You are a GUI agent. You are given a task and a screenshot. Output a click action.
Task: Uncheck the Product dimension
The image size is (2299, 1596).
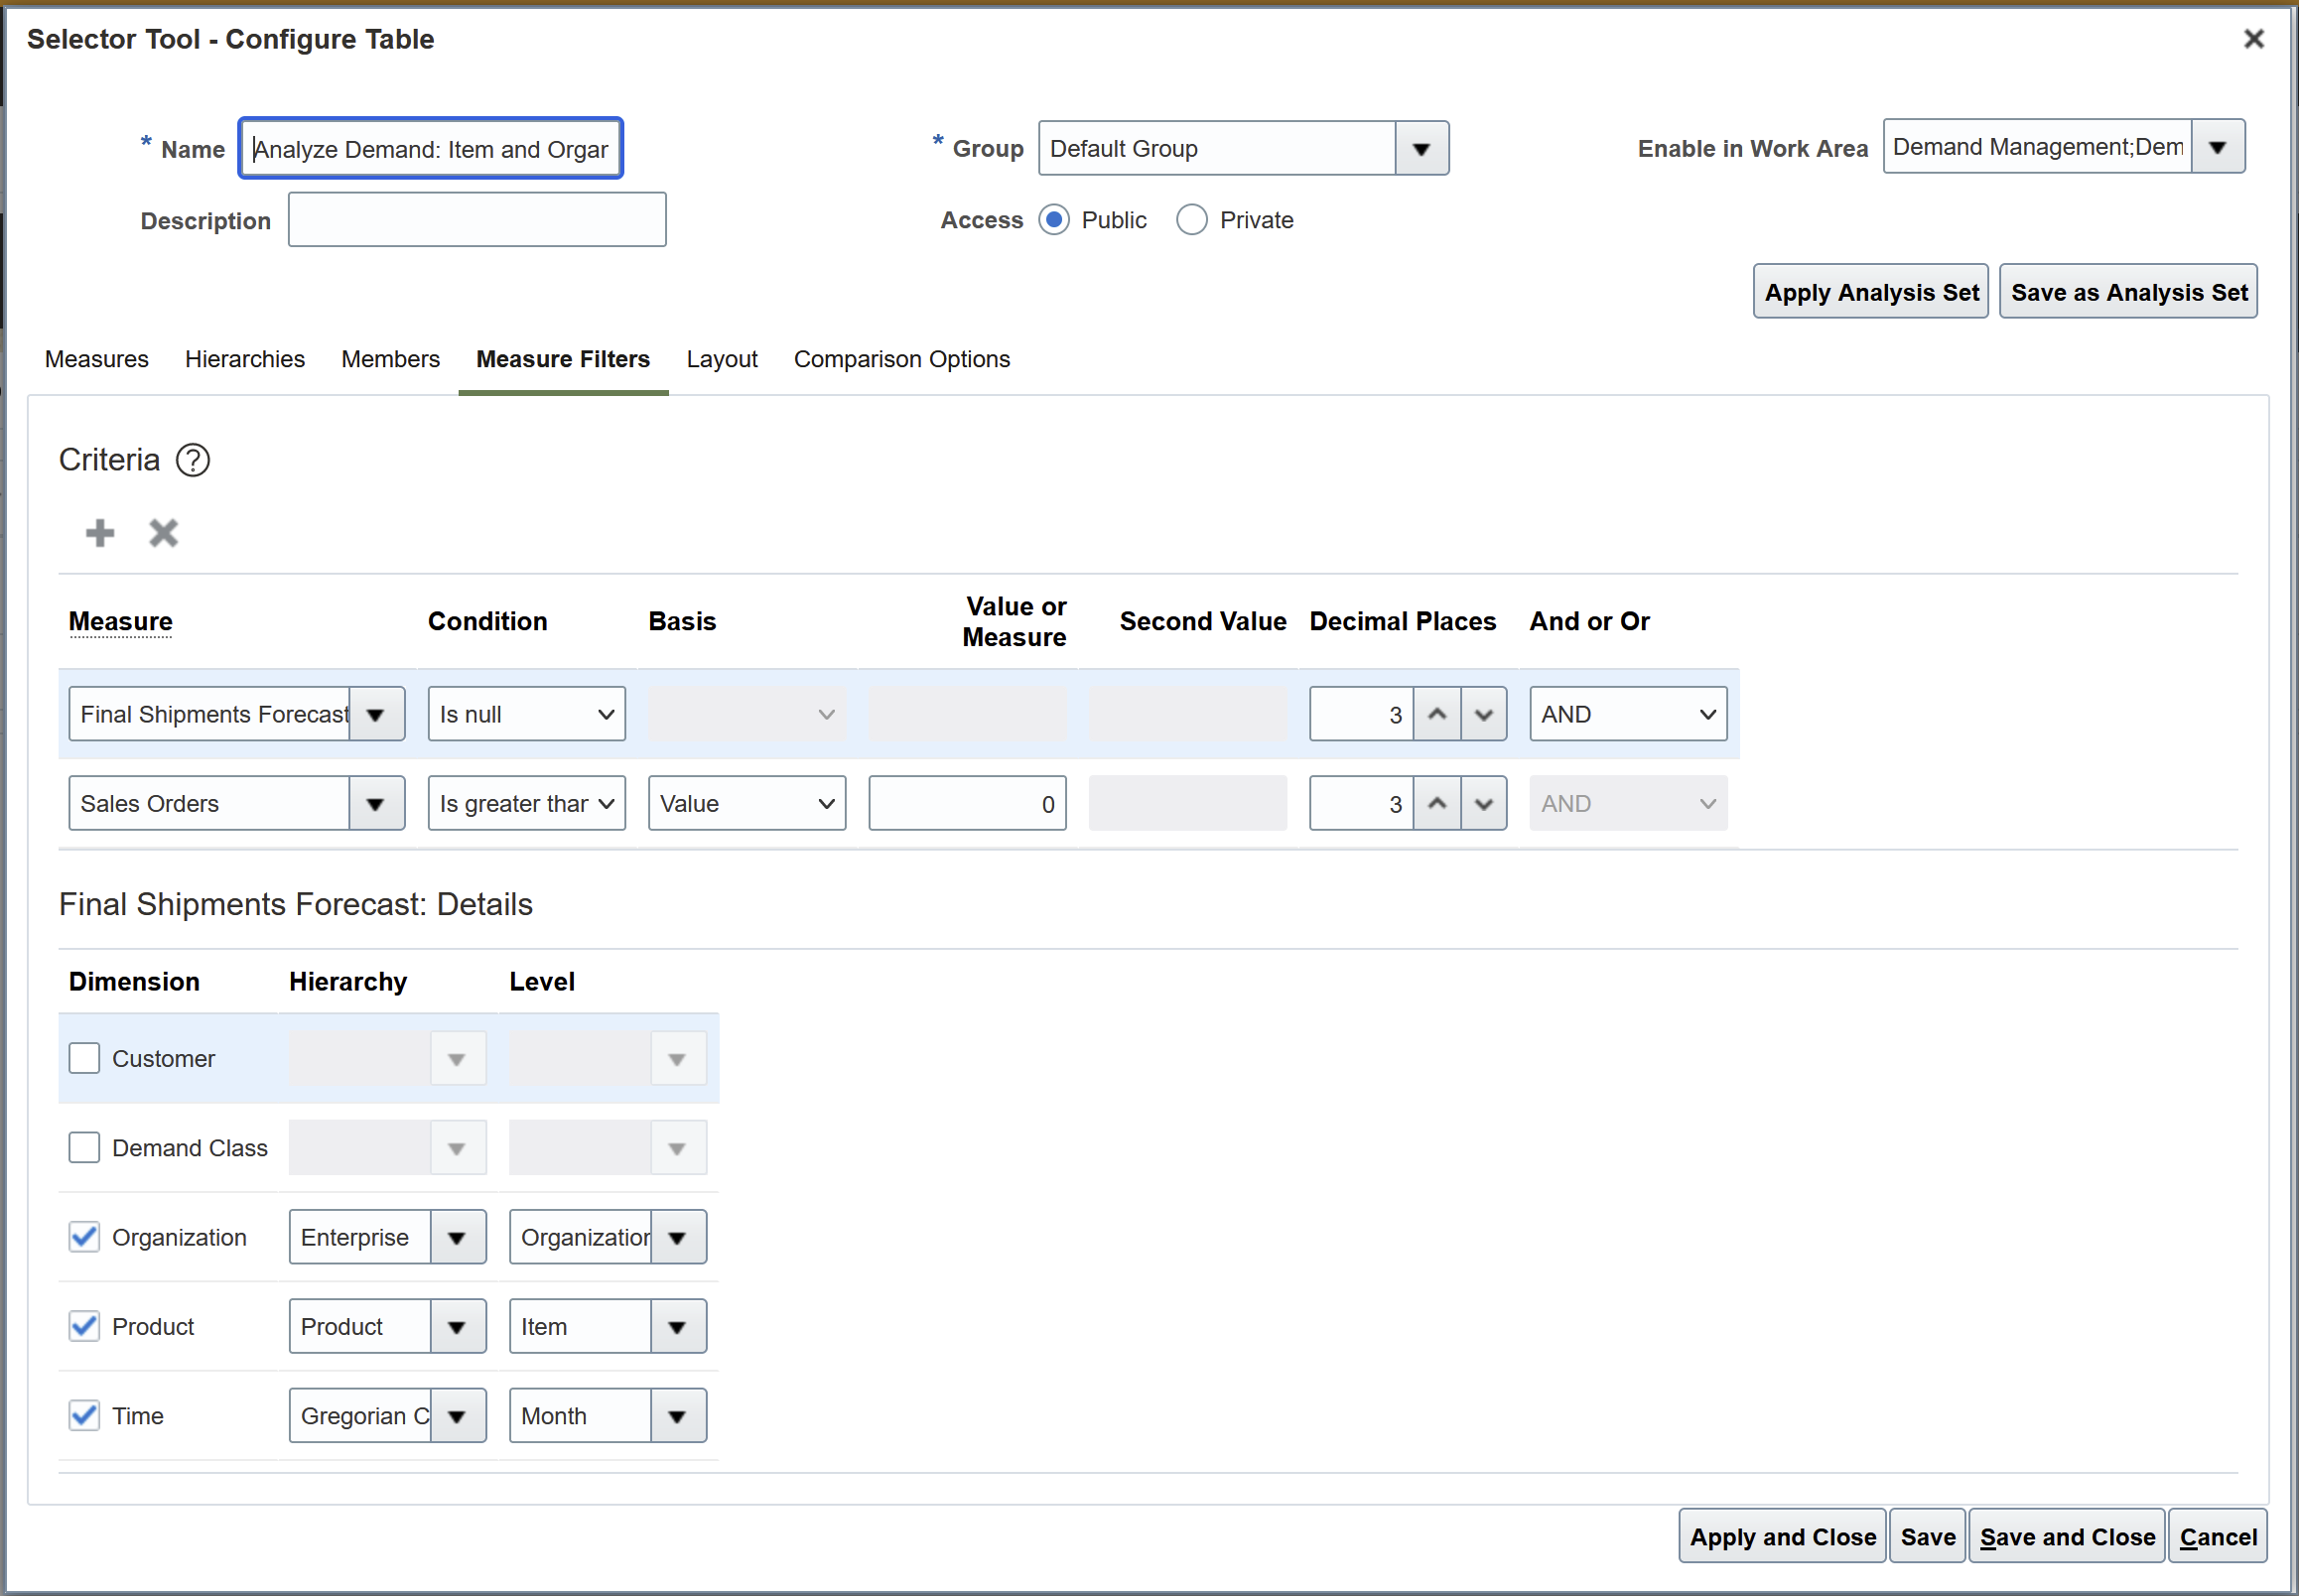tap(84, 1325)
